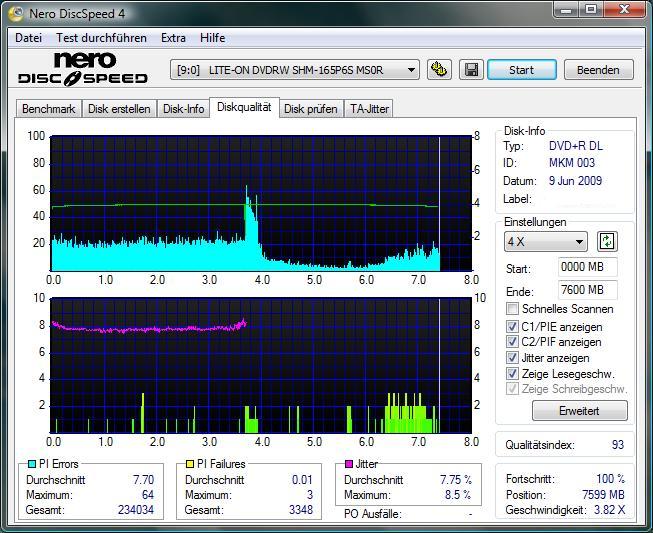Viewport: 653px width, 533px height.
Task: Click the Ende 7600 MB input field
Action: tap(587, 290)
